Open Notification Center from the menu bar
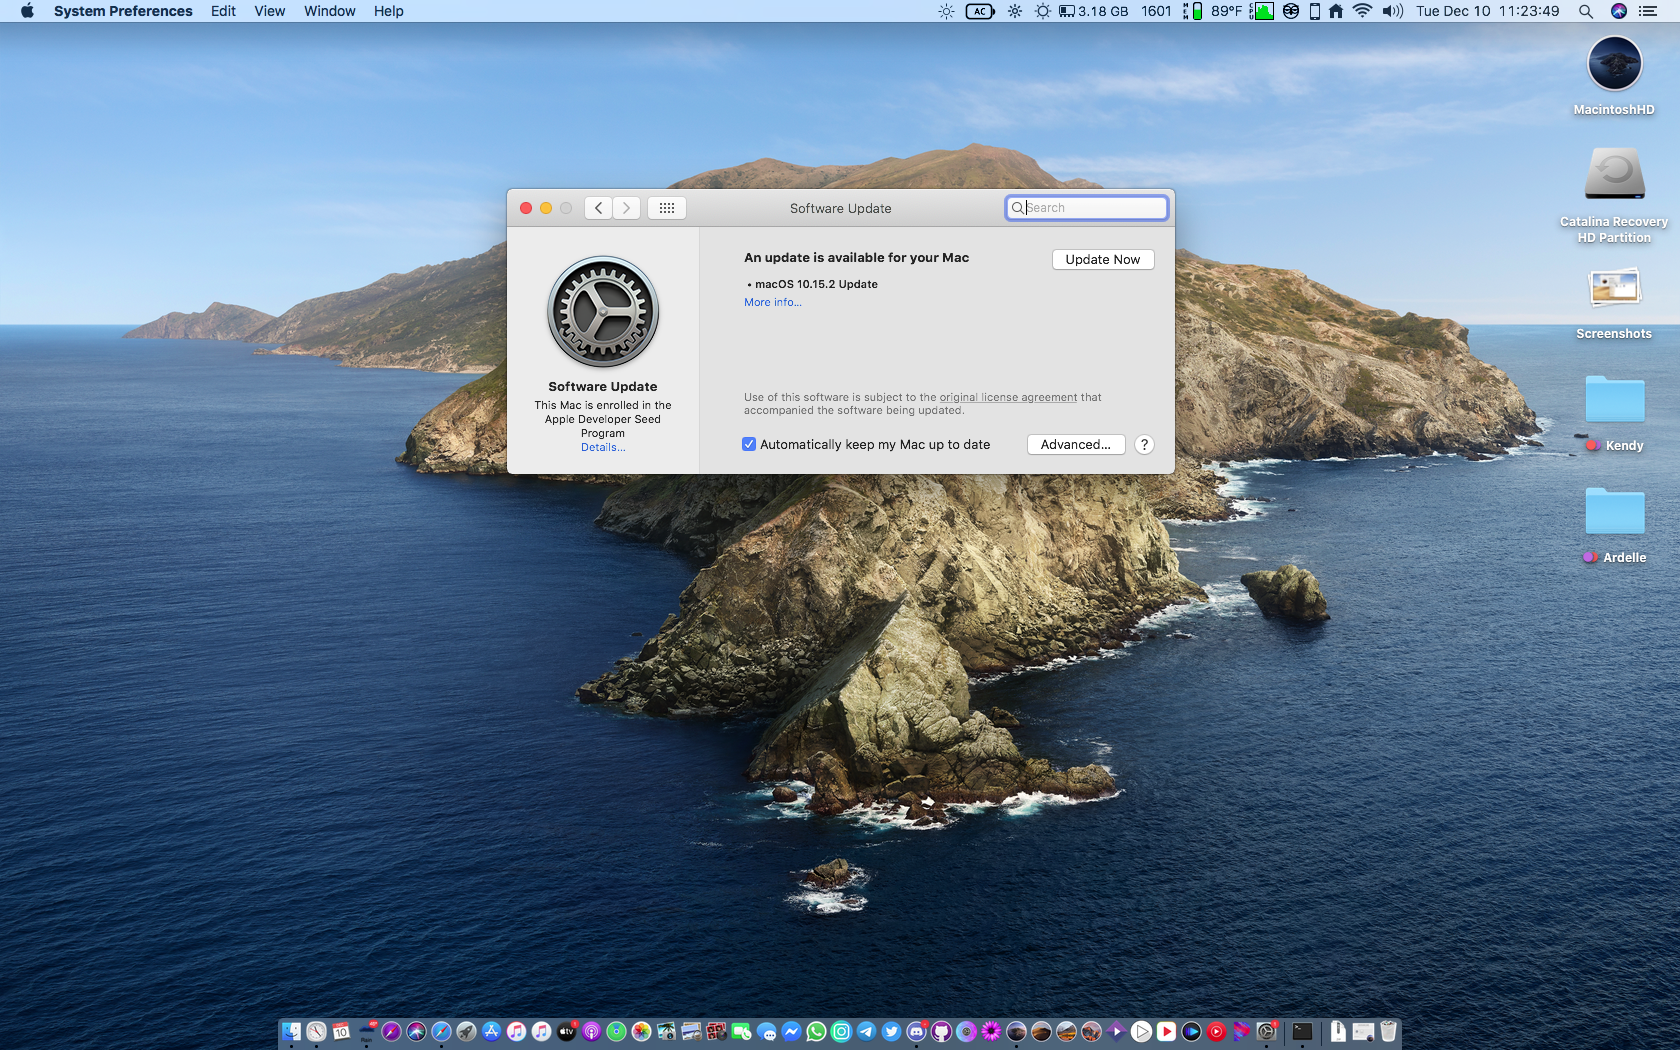This screenshot has width=1680, height=1050. coord(1648,11)
